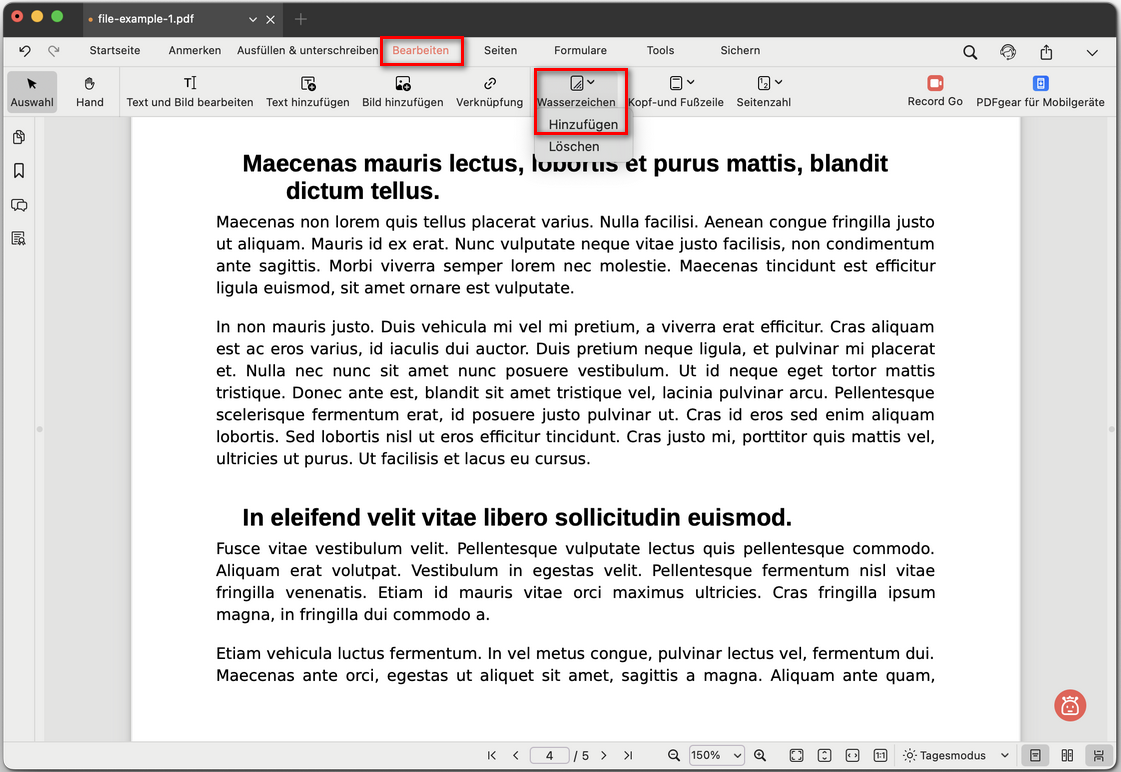Switch to the Formulare tab
The height and width of the screenshot is (772, 1121).
pyautogui.click(x=580, y=50)
